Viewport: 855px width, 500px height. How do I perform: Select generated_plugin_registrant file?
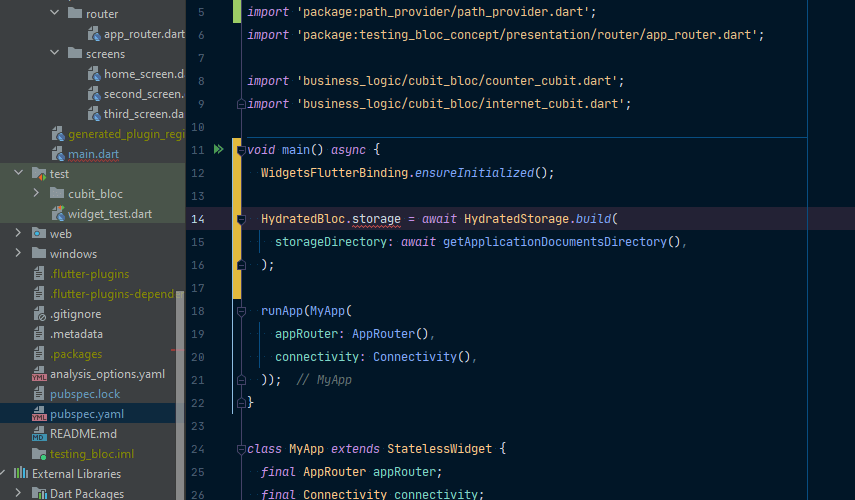click(127, 134)
